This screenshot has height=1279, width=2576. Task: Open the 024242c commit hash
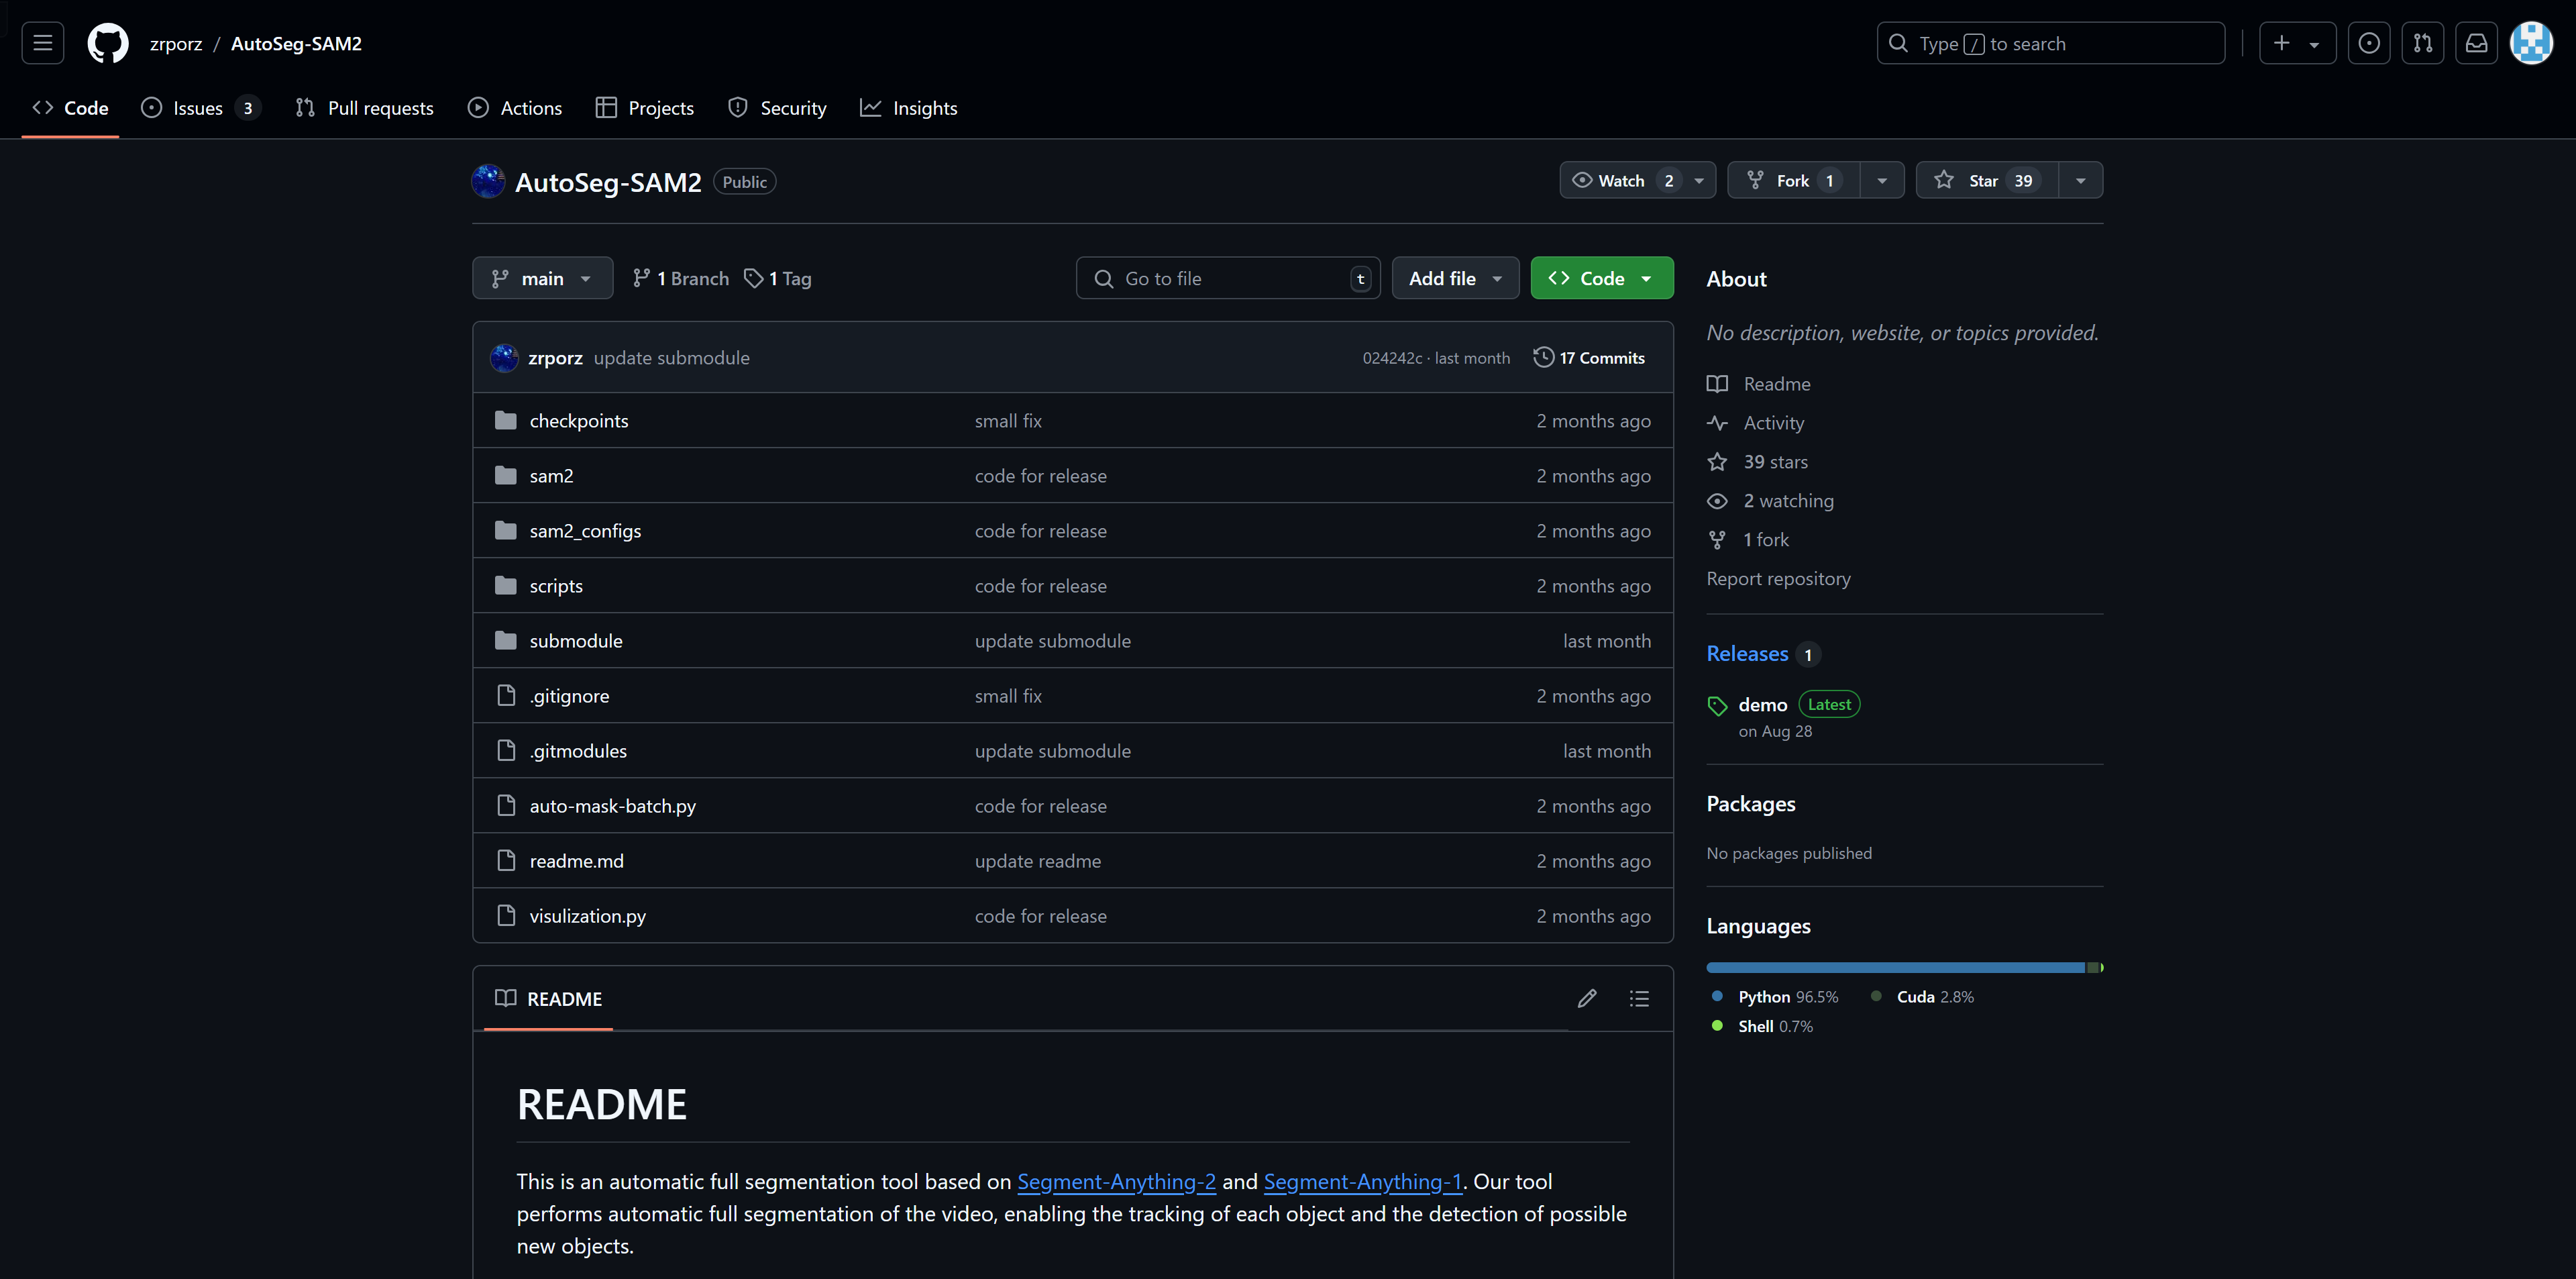(x=1392, y=357)
